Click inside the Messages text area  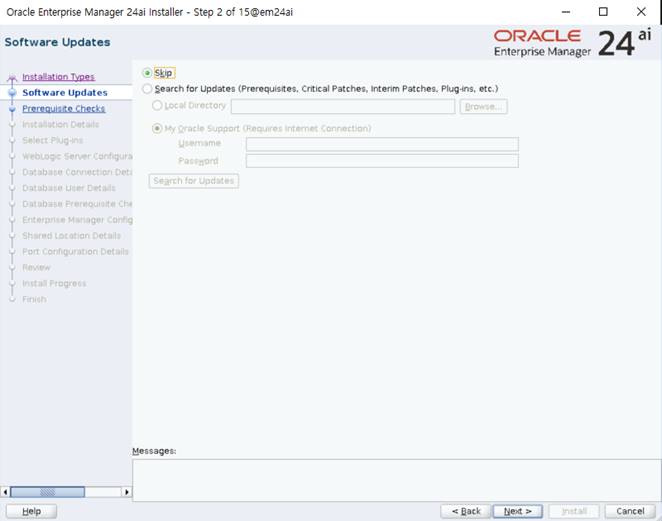[396, 480]
